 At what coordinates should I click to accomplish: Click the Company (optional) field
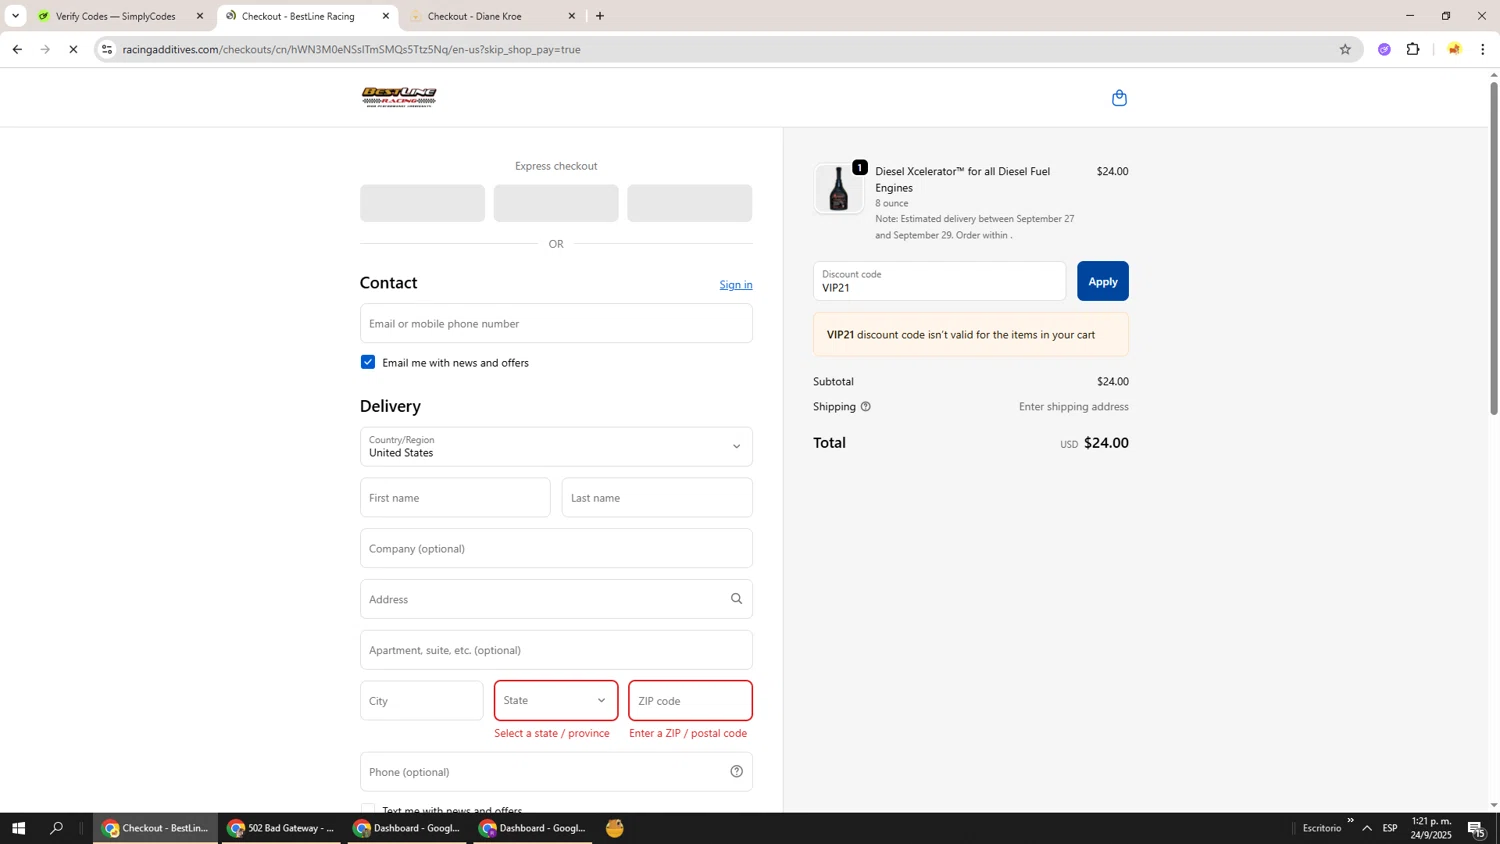[556, 548]
